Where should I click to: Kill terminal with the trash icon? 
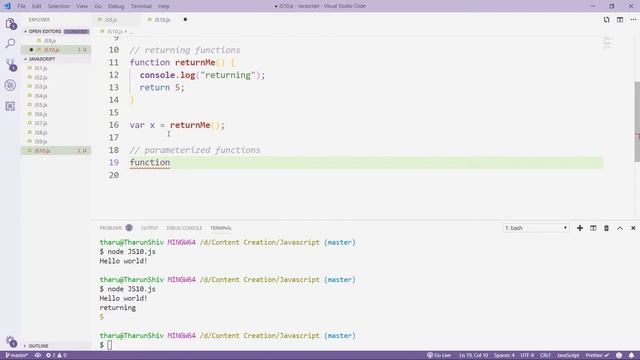607,228
